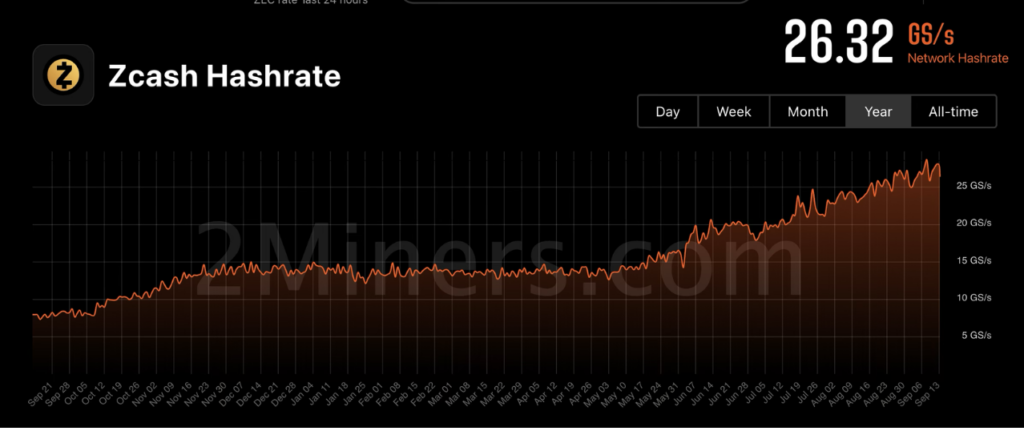Viewport: 1024px width, 431px height.
Task: Click the 20 GS/s axis label
Action: [x=973, y=223]
